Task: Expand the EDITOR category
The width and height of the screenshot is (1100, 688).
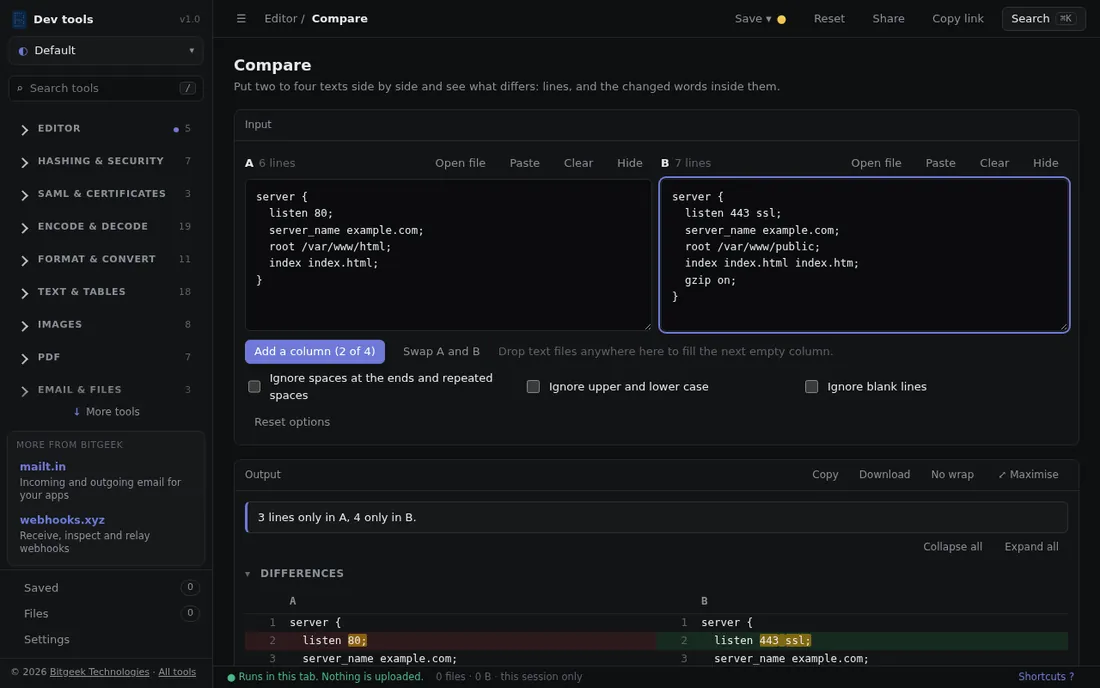Action: pyautogui.click(x=106, y=129)
